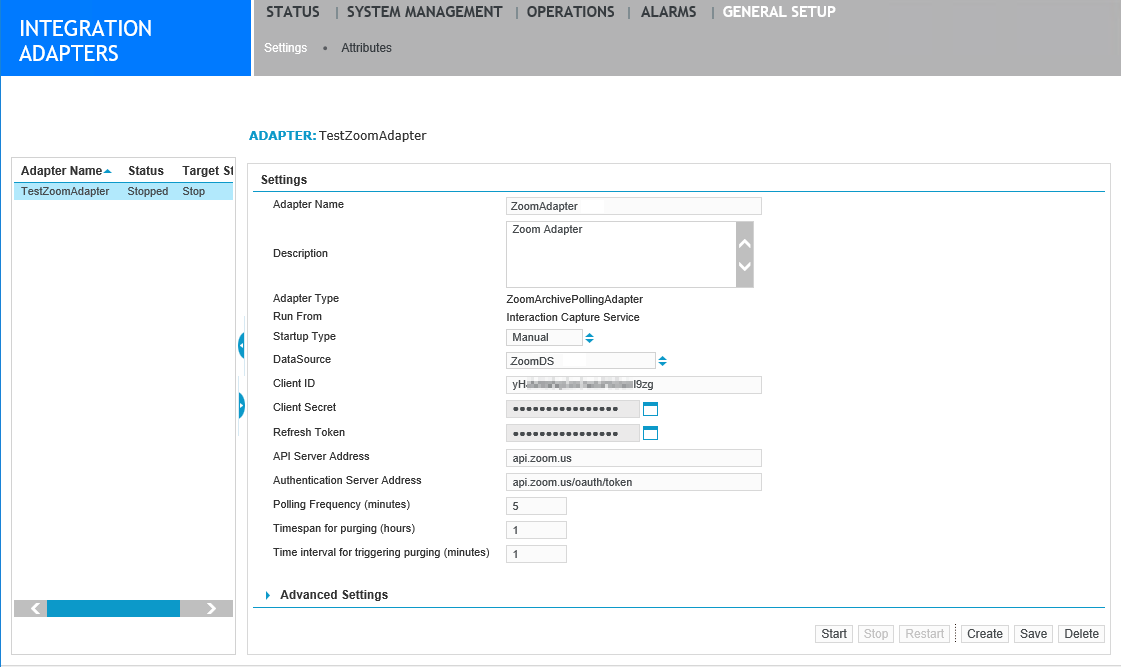Open the Startup Type dropdown

click(589, 338)
